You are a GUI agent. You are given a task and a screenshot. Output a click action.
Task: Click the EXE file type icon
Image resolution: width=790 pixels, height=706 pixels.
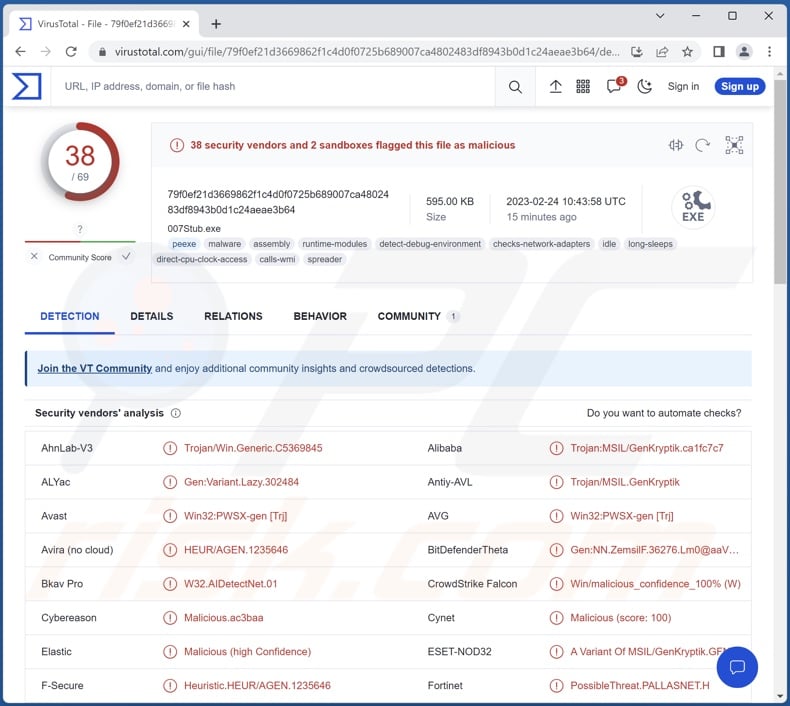click(x=694, y=207)
